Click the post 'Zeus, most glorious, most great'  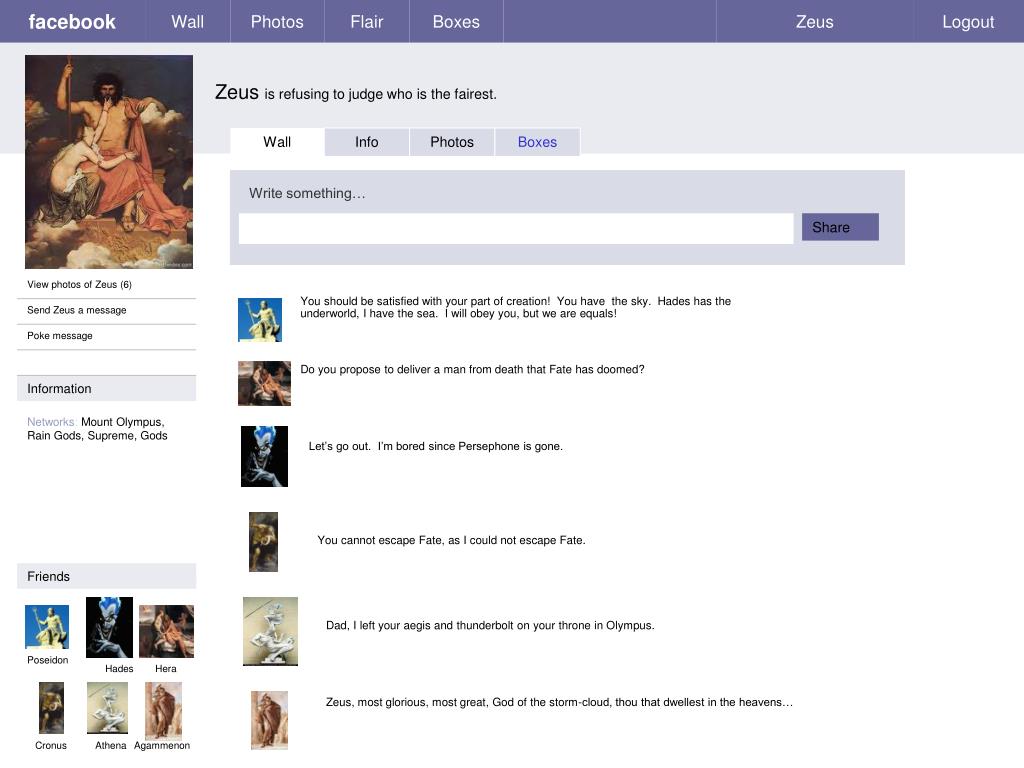point(559,703)
